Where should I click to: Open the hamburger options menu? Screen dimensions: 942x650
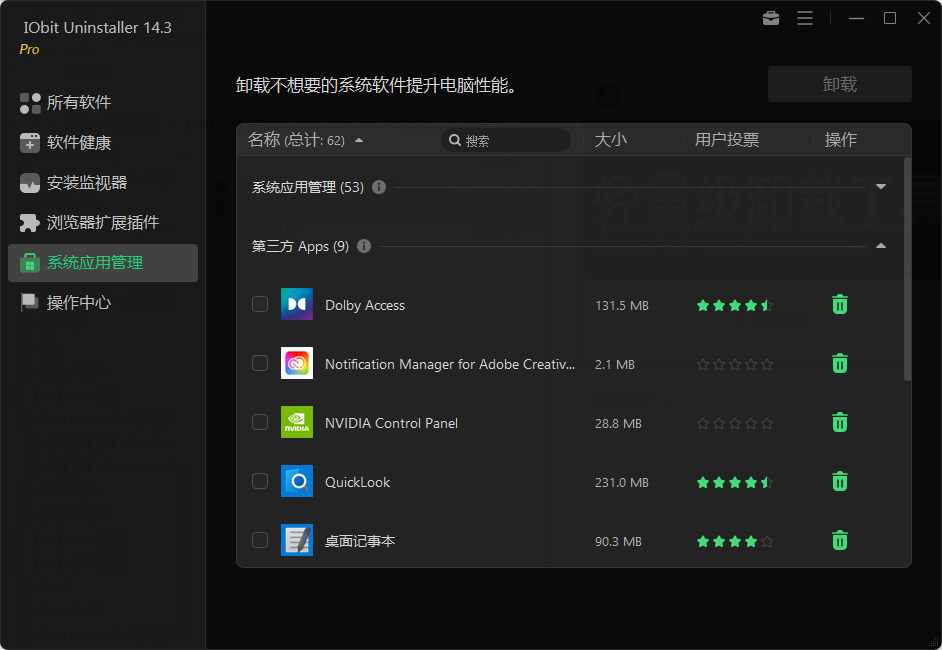point(805,19)
